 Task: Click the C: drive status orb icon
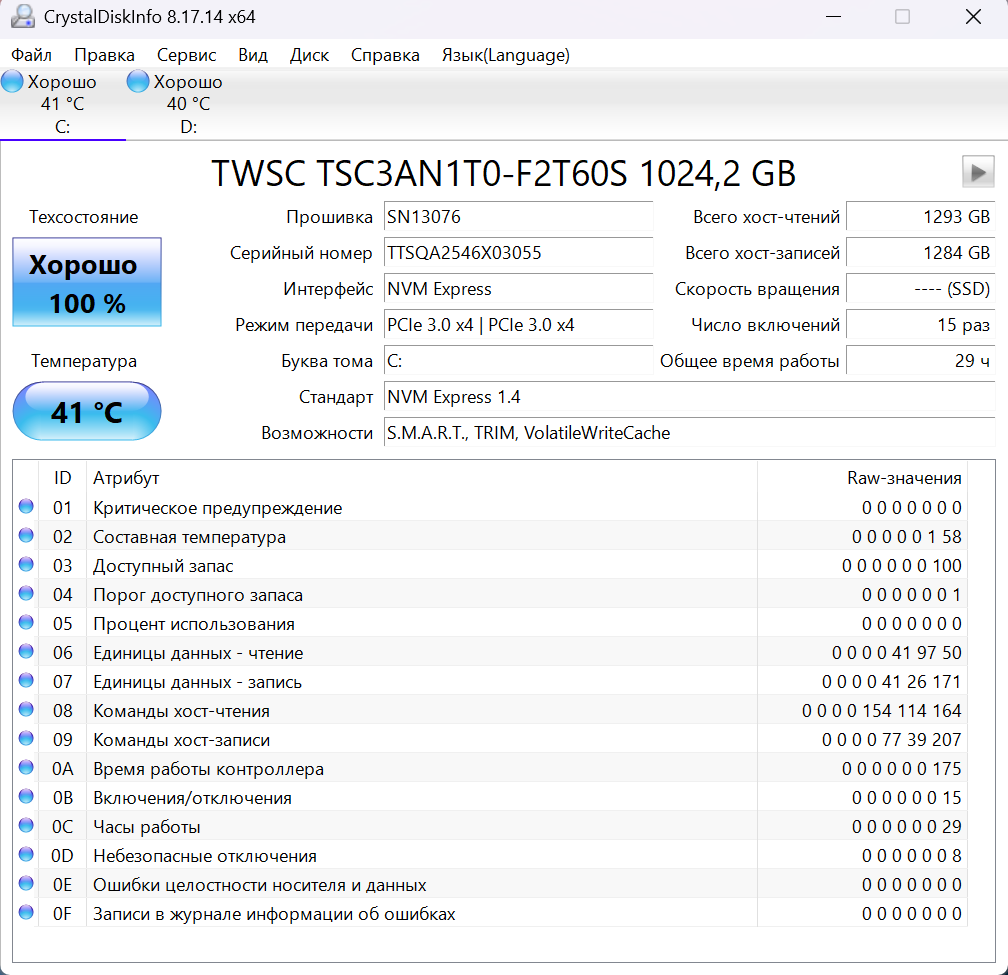(x=13, y=82)
